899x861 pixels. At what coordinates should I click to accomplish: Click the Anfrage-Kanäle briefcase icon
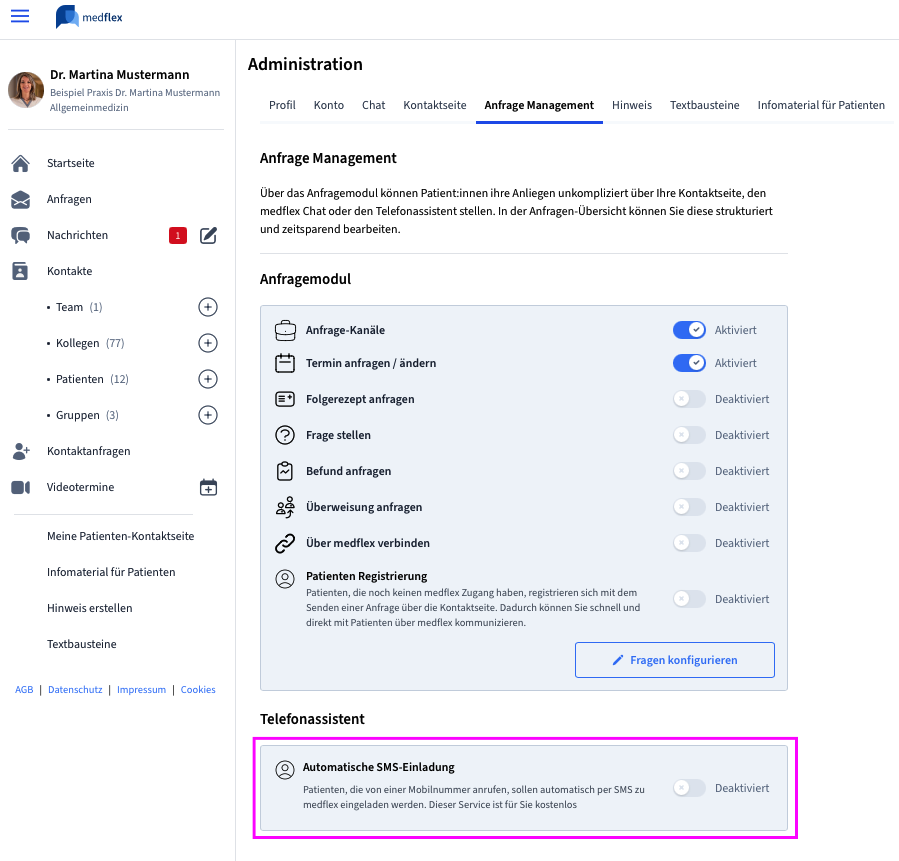coord(285,330)
